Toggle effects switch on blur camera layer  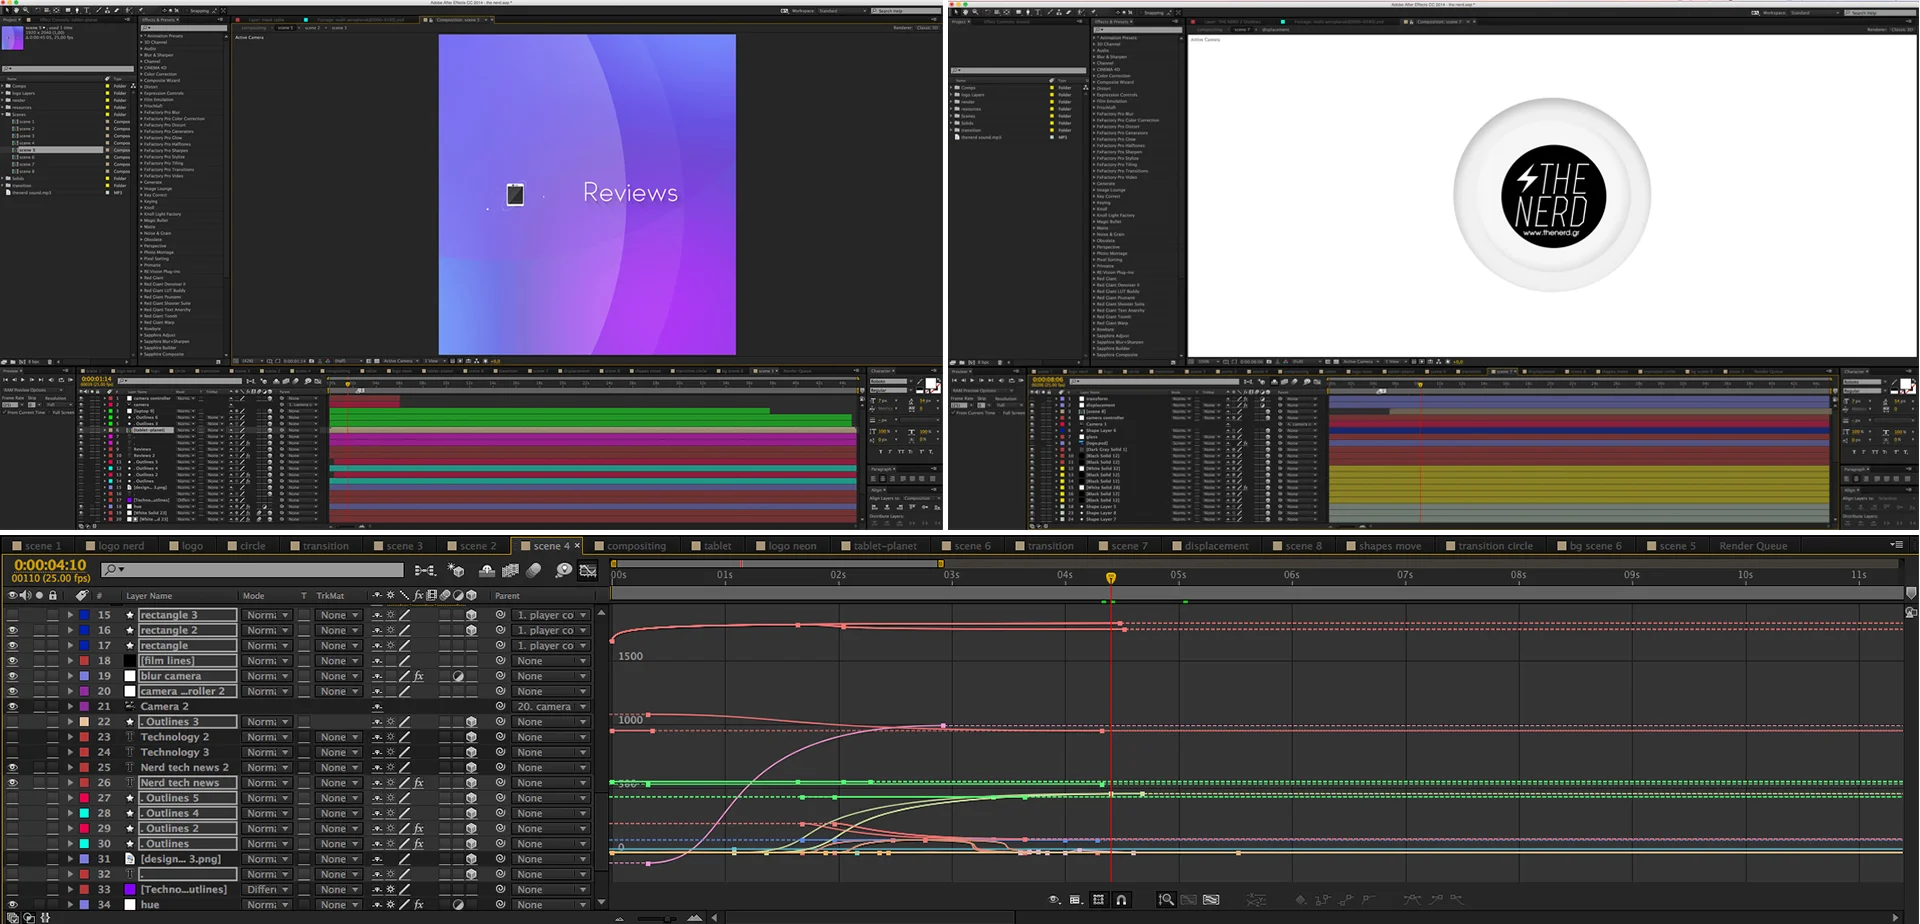[419, 676]
